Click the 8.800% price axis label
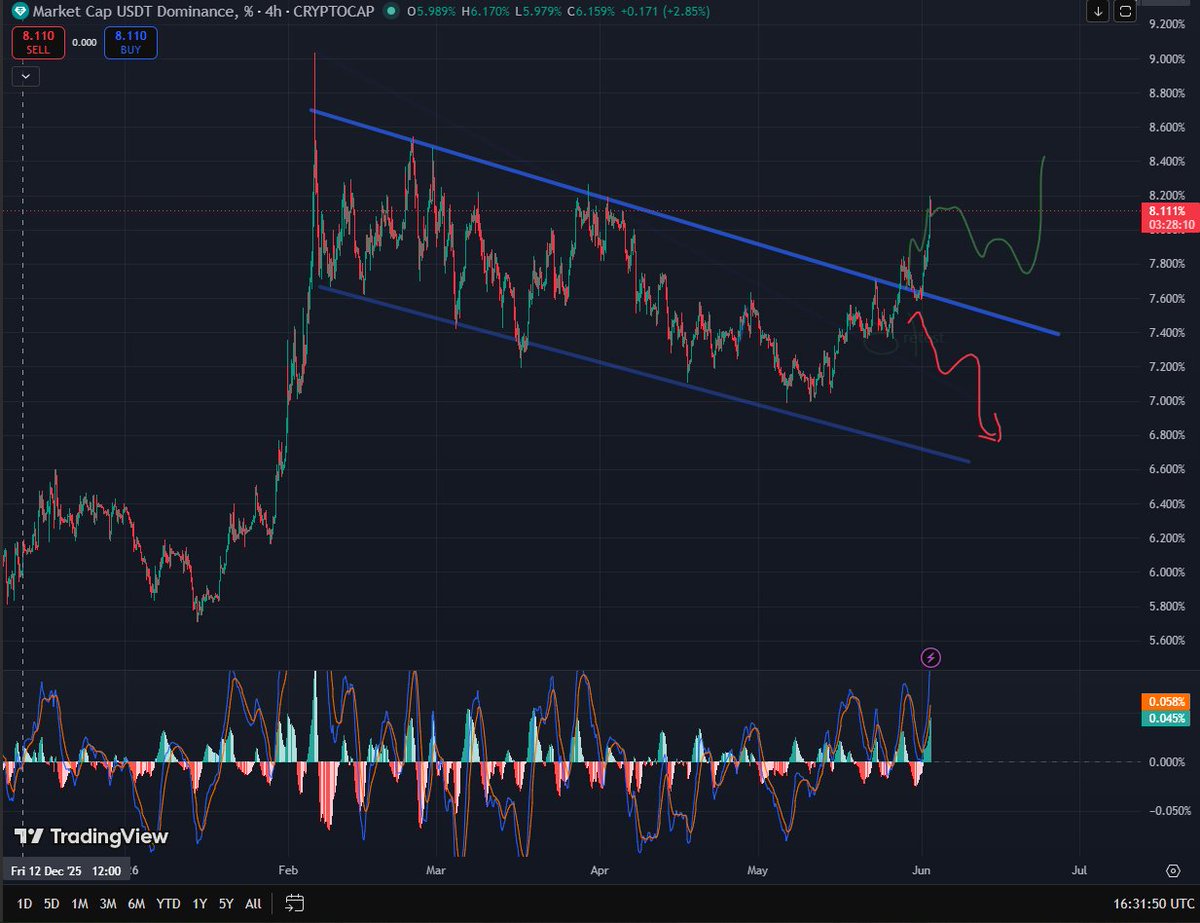 pos(1167,94)
